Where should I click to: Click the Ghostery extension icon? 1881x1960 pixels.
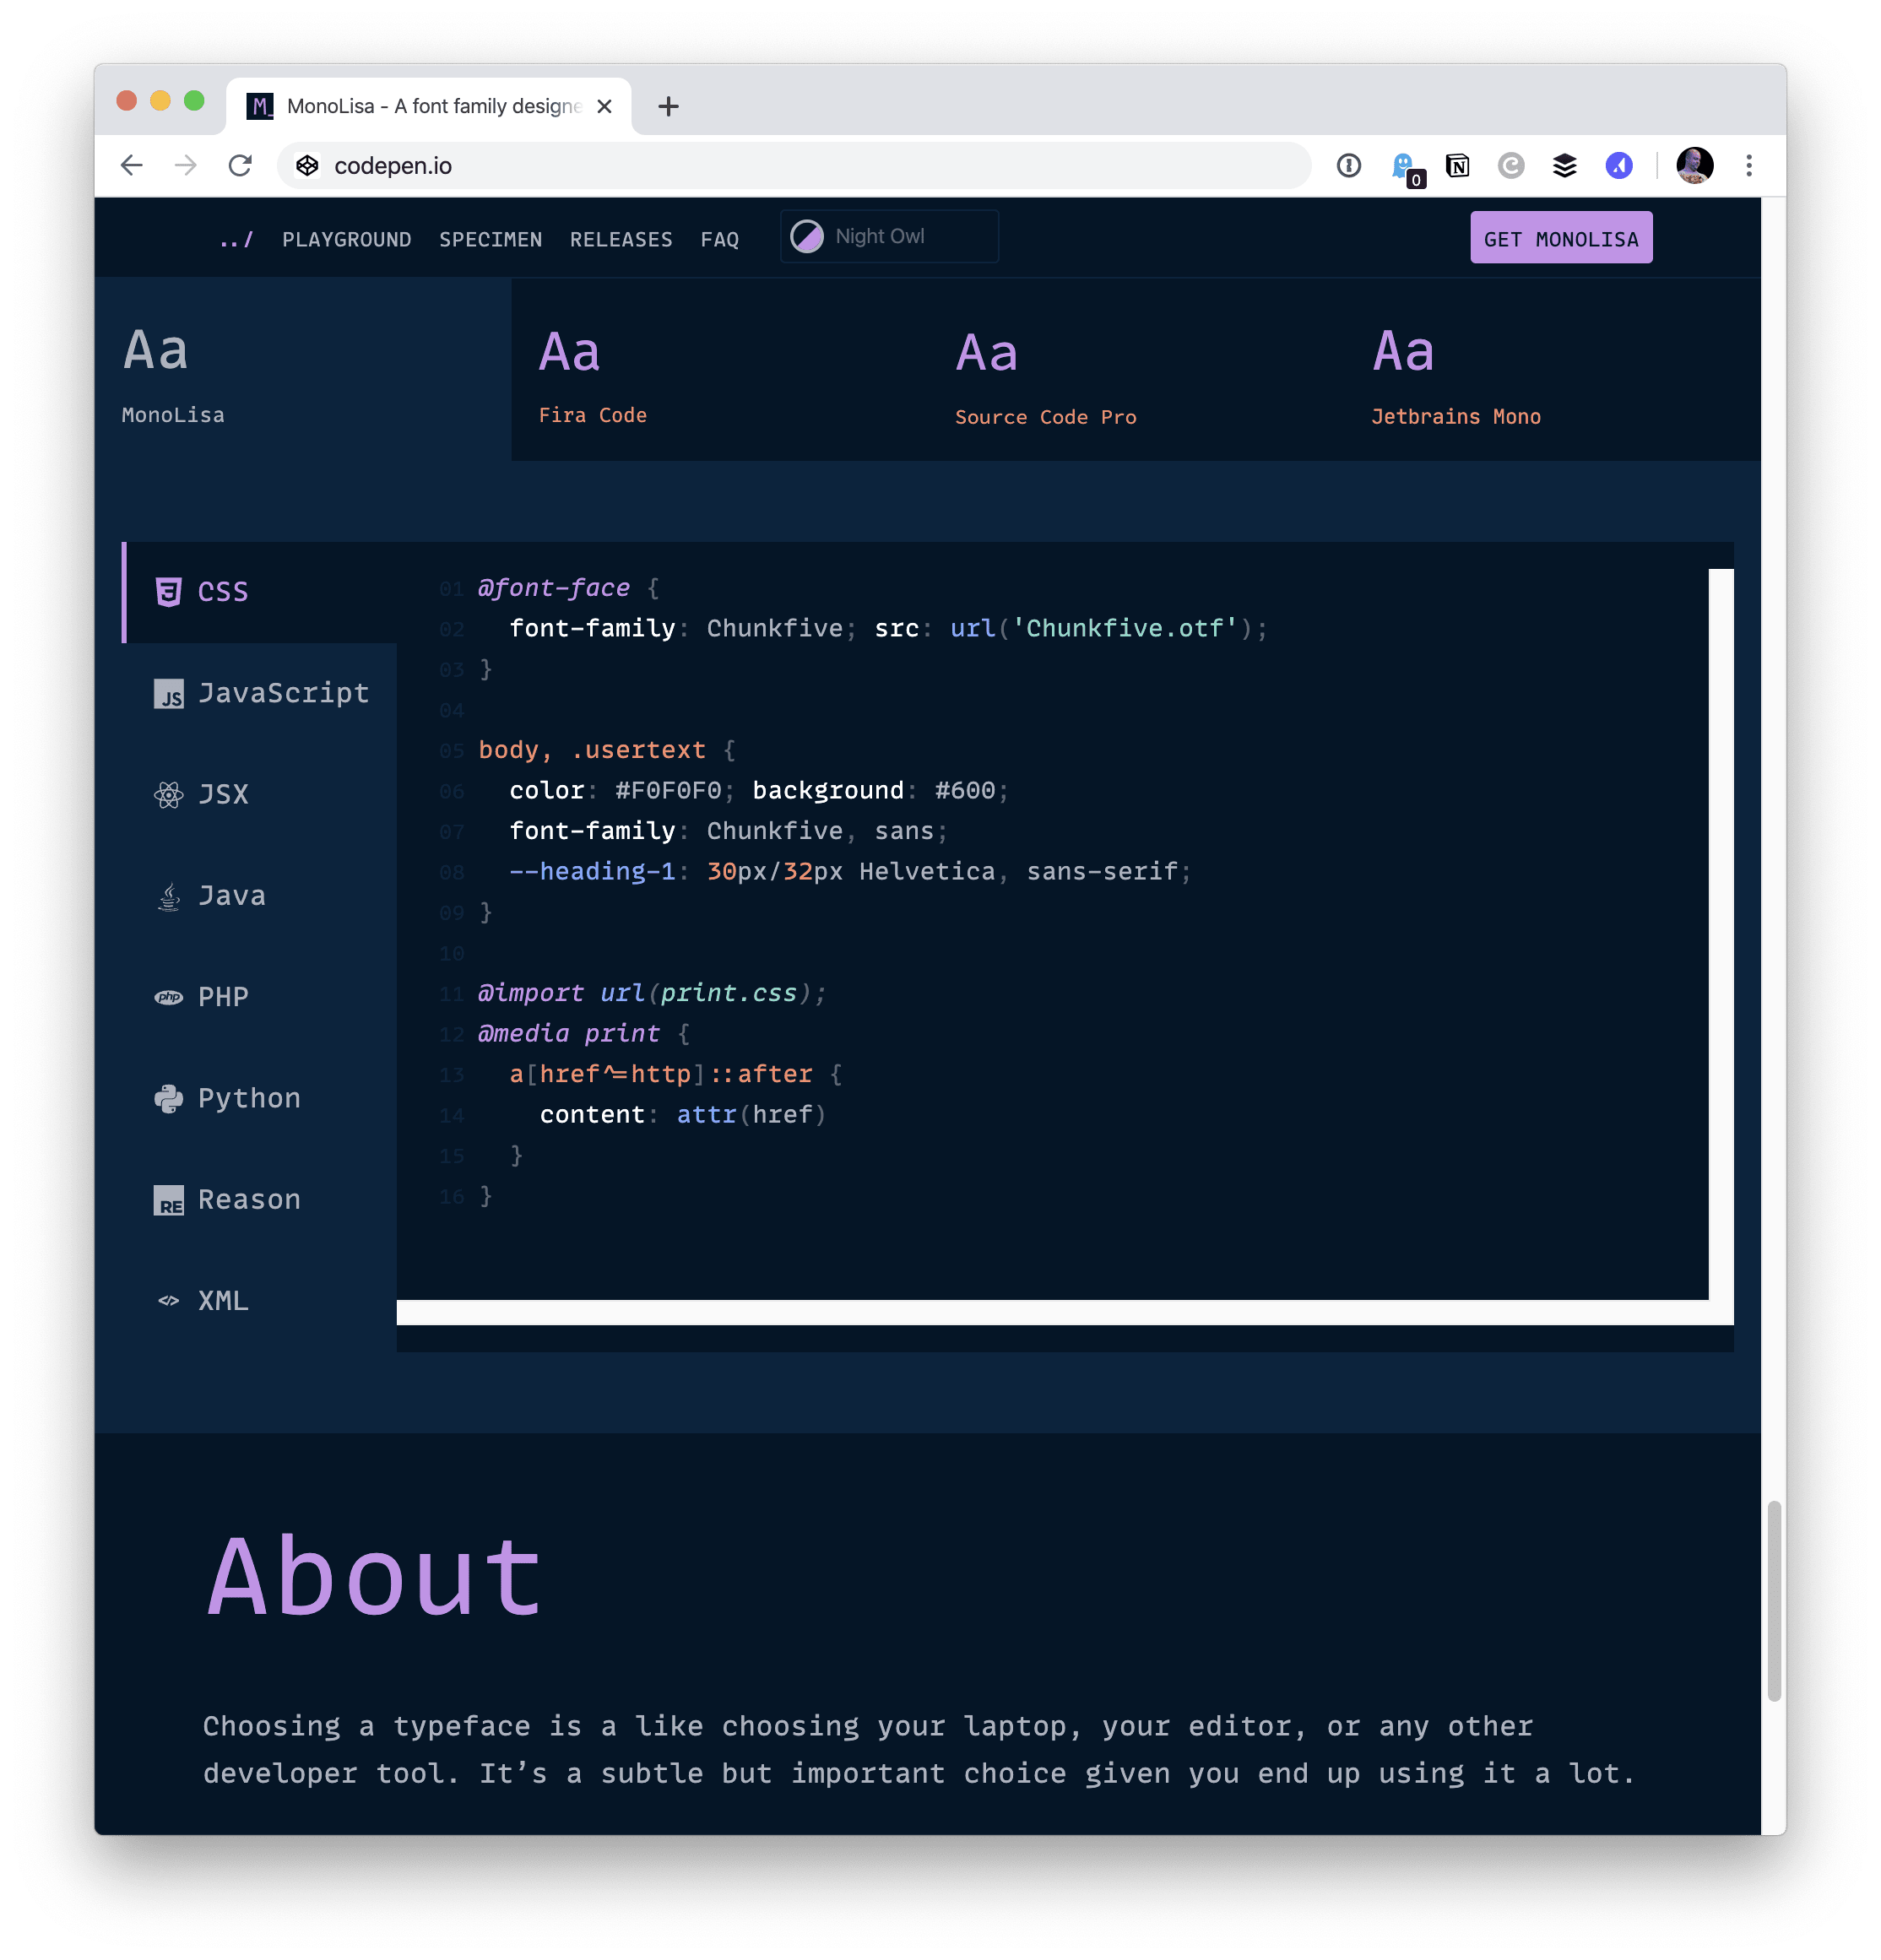click(1403, 165)
